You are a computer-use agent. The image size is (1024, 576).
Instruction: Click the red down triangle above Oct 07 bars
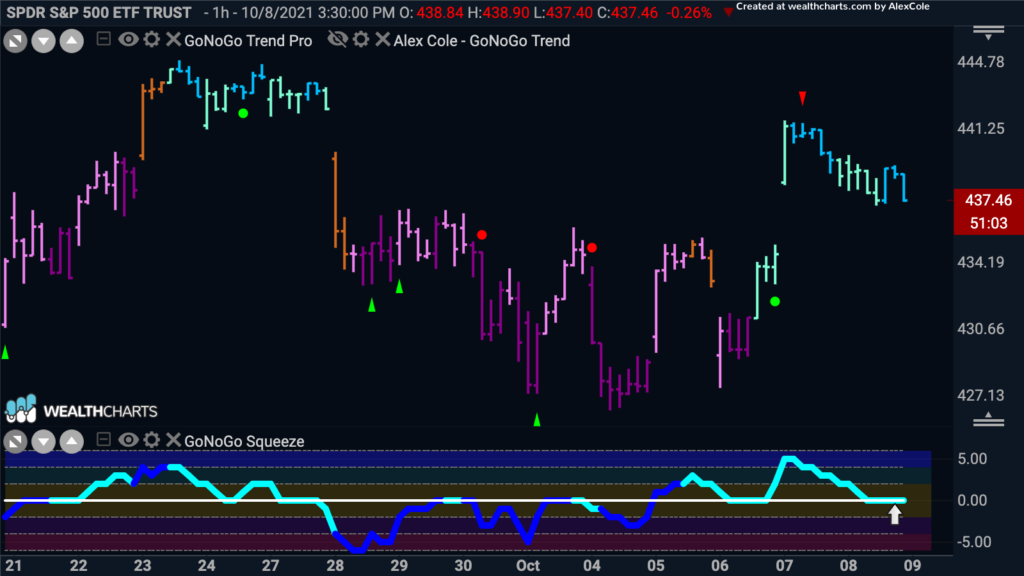(803, 98)
